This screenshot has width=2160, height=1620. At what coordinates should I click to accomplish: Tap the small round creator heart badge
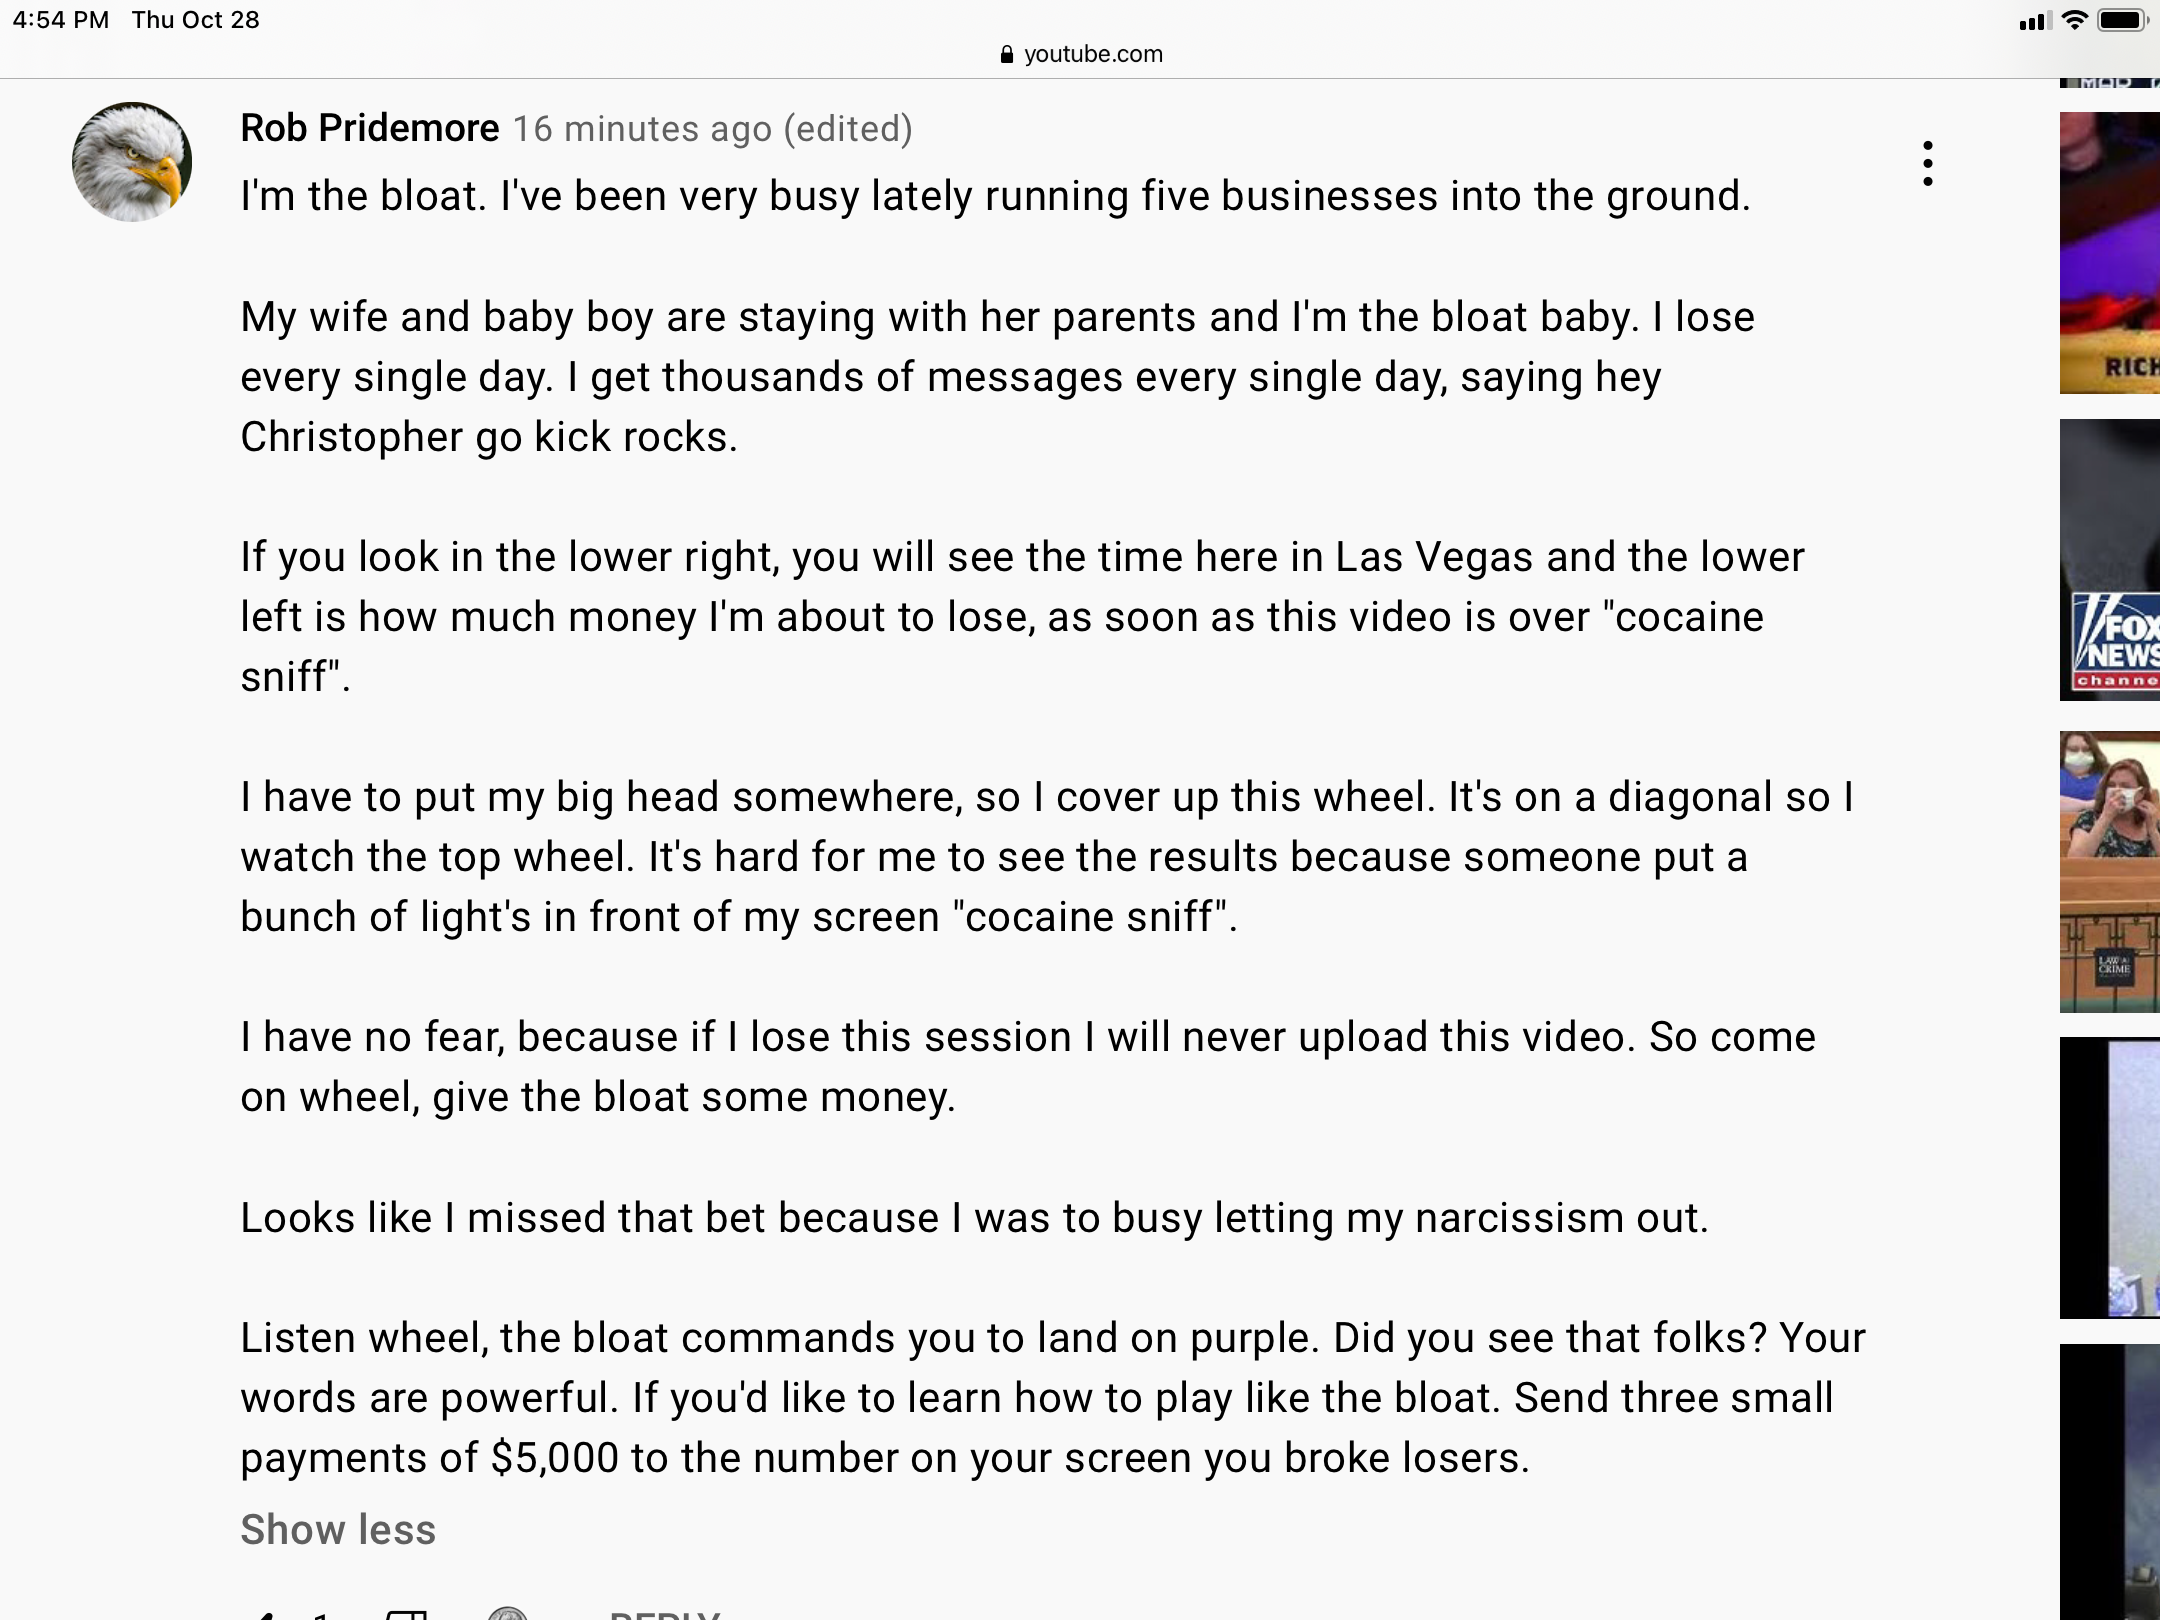pos(507,1614)
